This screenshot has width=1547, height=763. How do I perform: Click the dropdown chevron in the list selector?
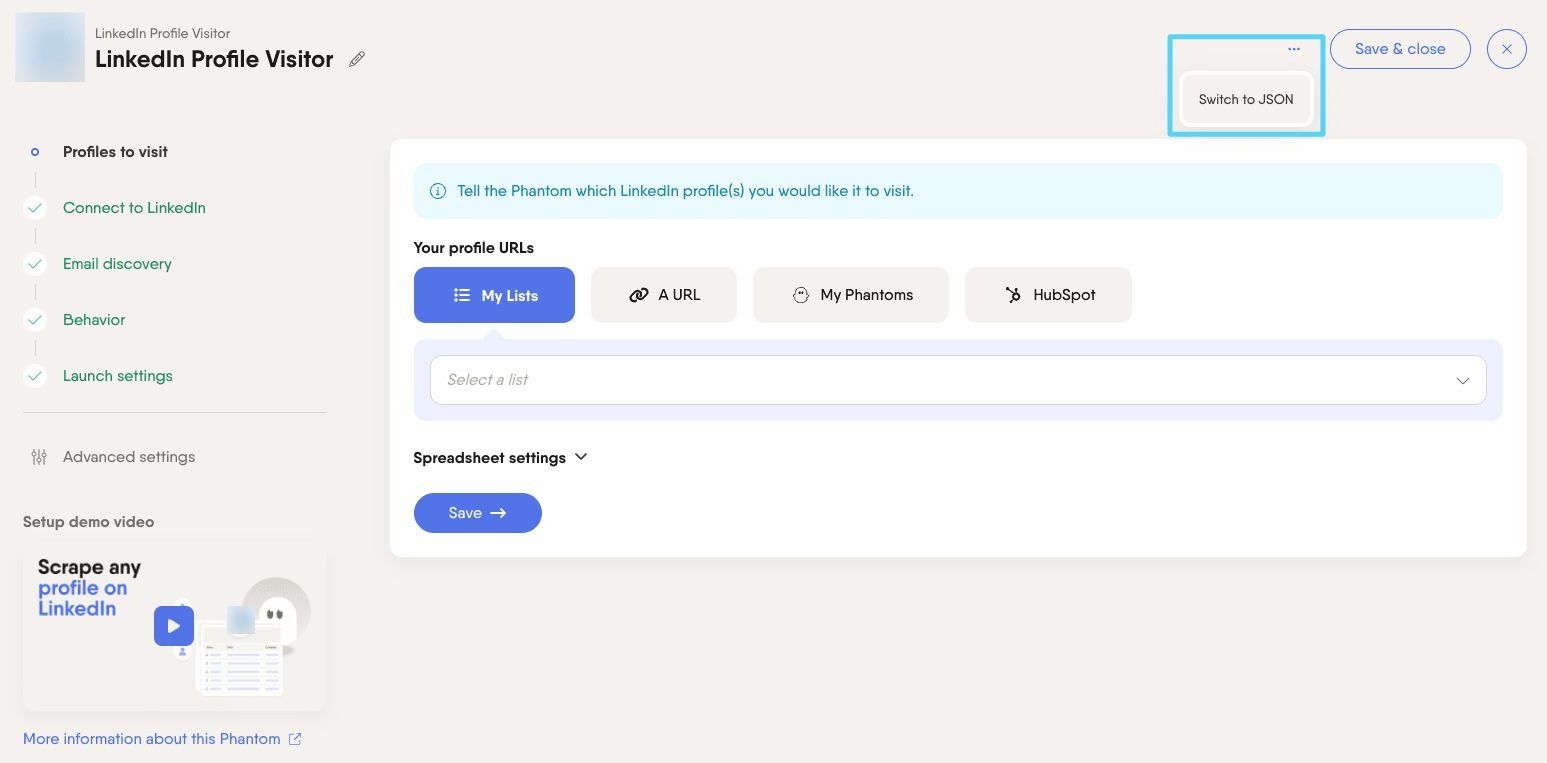tap(1463, 381)
